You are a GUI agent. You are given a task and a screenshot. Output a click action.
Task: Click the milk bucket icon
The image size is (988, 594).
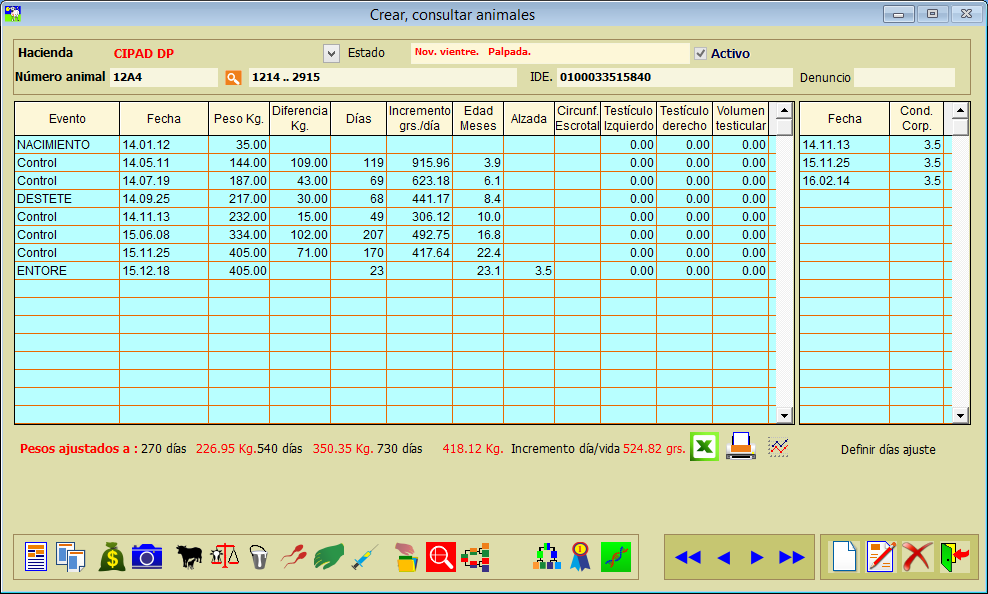coord(259,556)
